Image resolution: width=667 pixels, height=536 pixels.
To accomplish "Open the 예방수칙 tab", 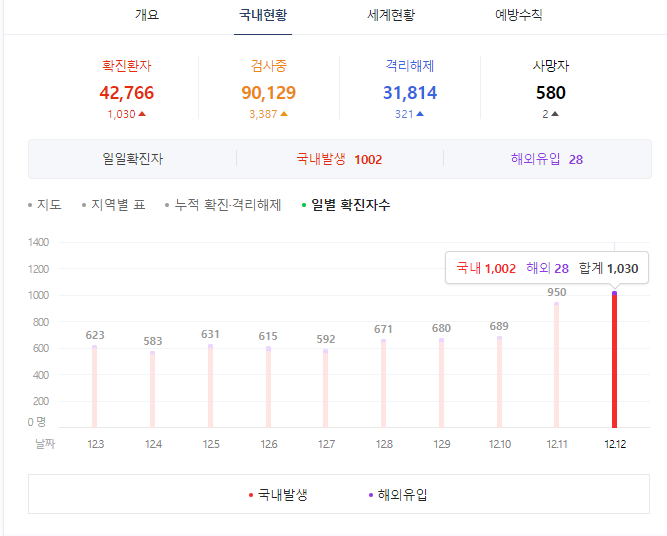I will coord(518,15).
